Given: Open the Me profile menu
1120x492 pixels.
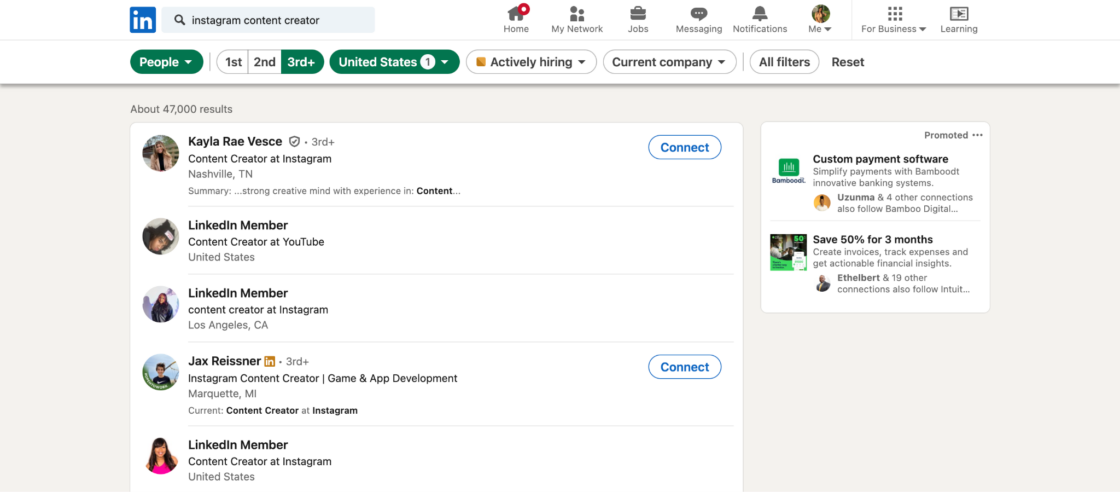Looking at the screenshot, I should pos(820,20).
